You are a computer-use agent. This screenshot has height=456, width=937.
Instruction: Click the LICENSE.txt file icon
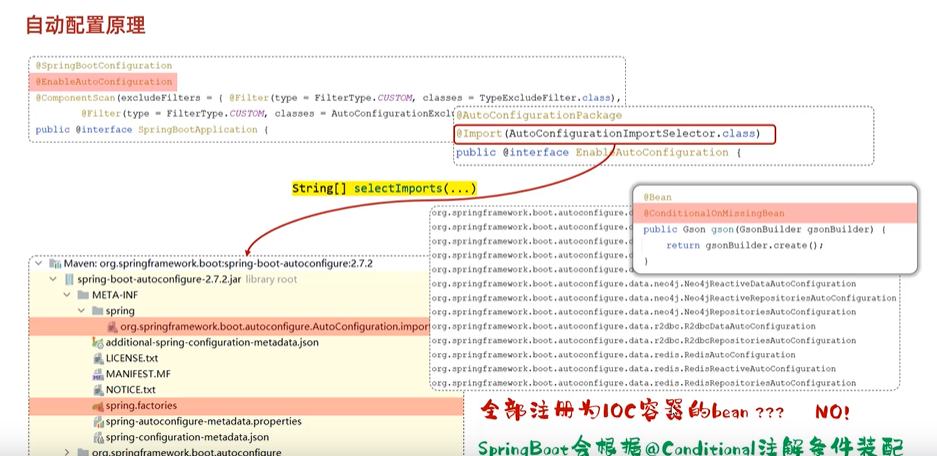tap(99, 359)
